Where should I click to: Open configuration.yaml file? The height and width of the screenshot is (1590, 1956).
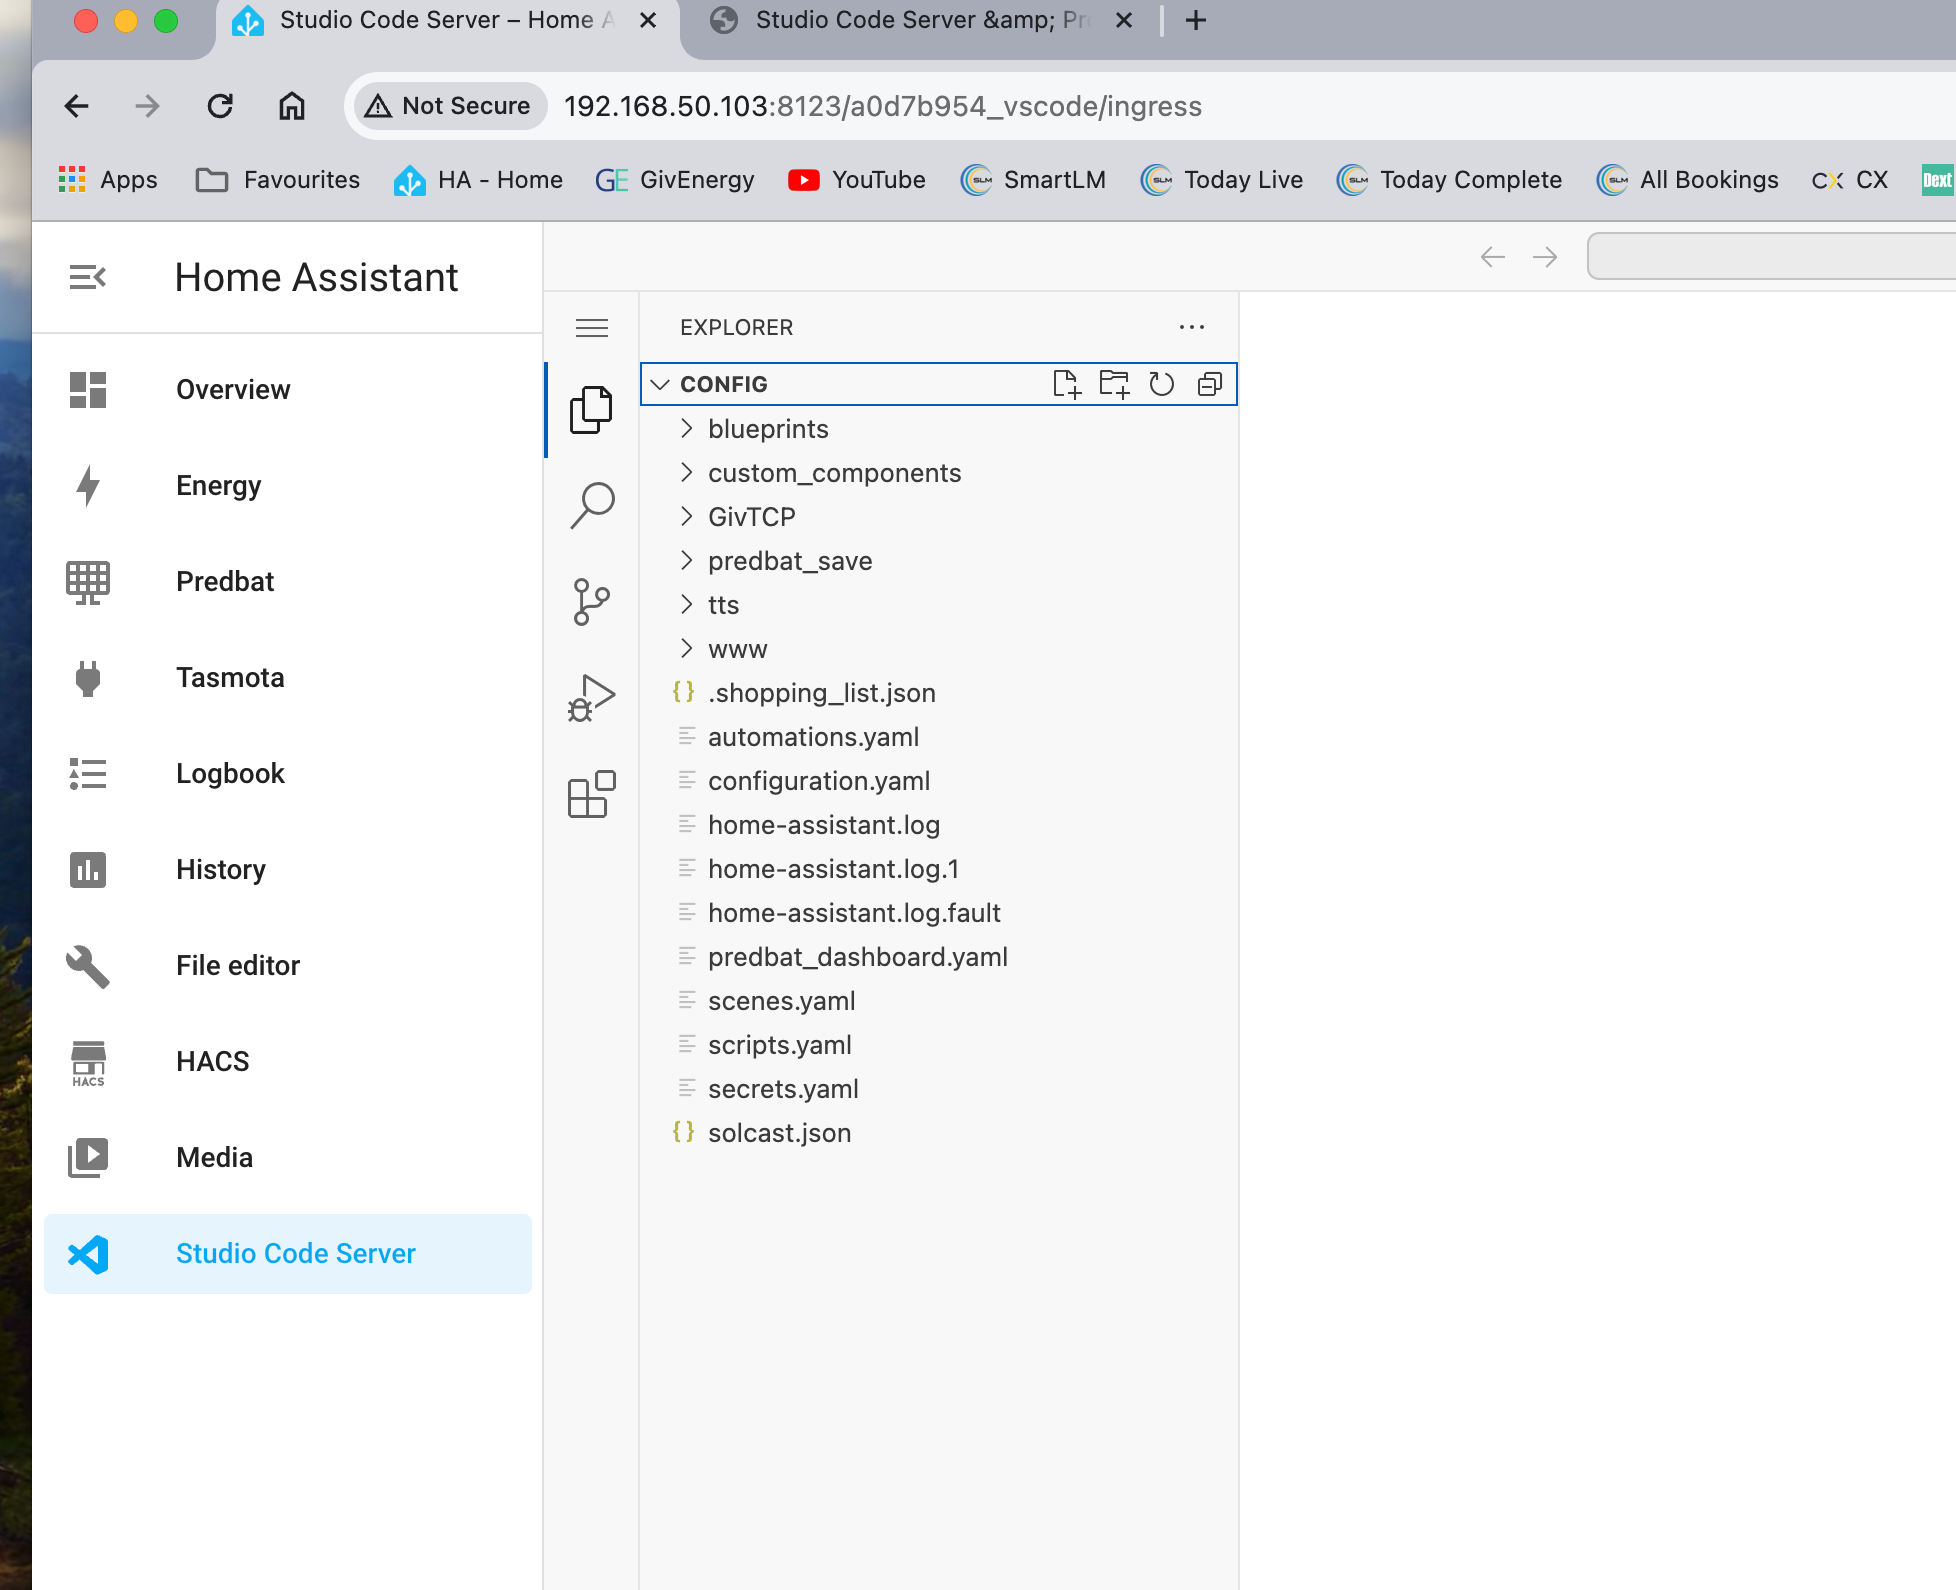coord(938,780)
